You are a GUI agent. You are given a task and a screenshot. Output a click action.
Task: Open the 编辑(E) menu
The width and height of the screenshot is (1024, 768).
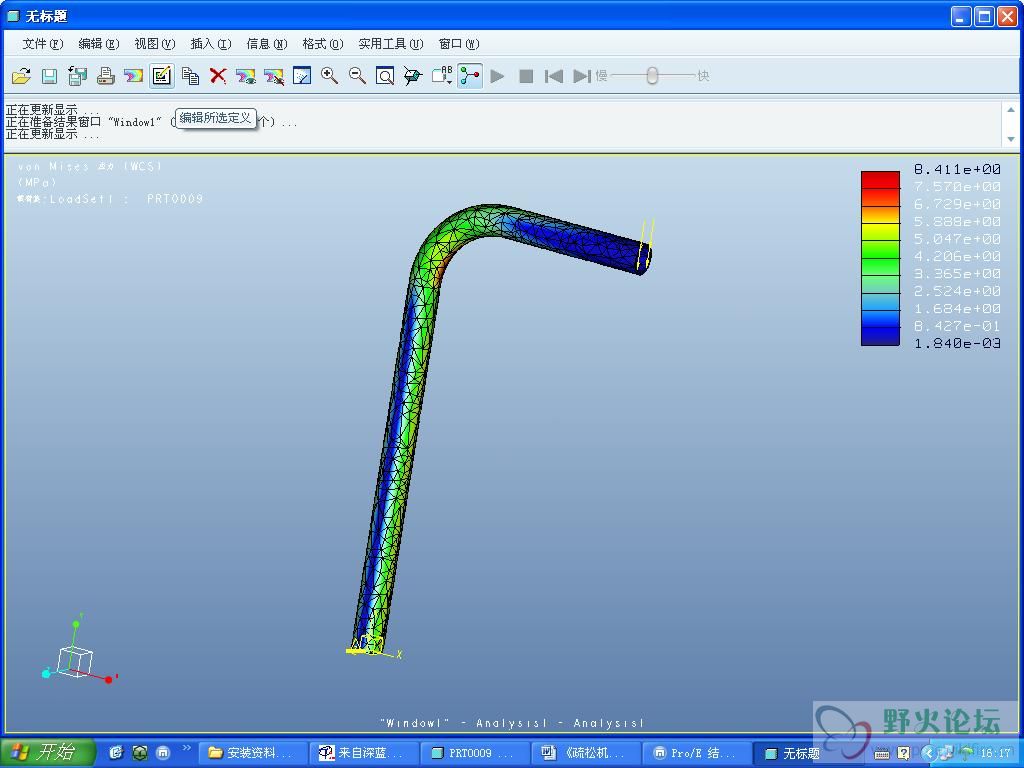pos(99,44)
